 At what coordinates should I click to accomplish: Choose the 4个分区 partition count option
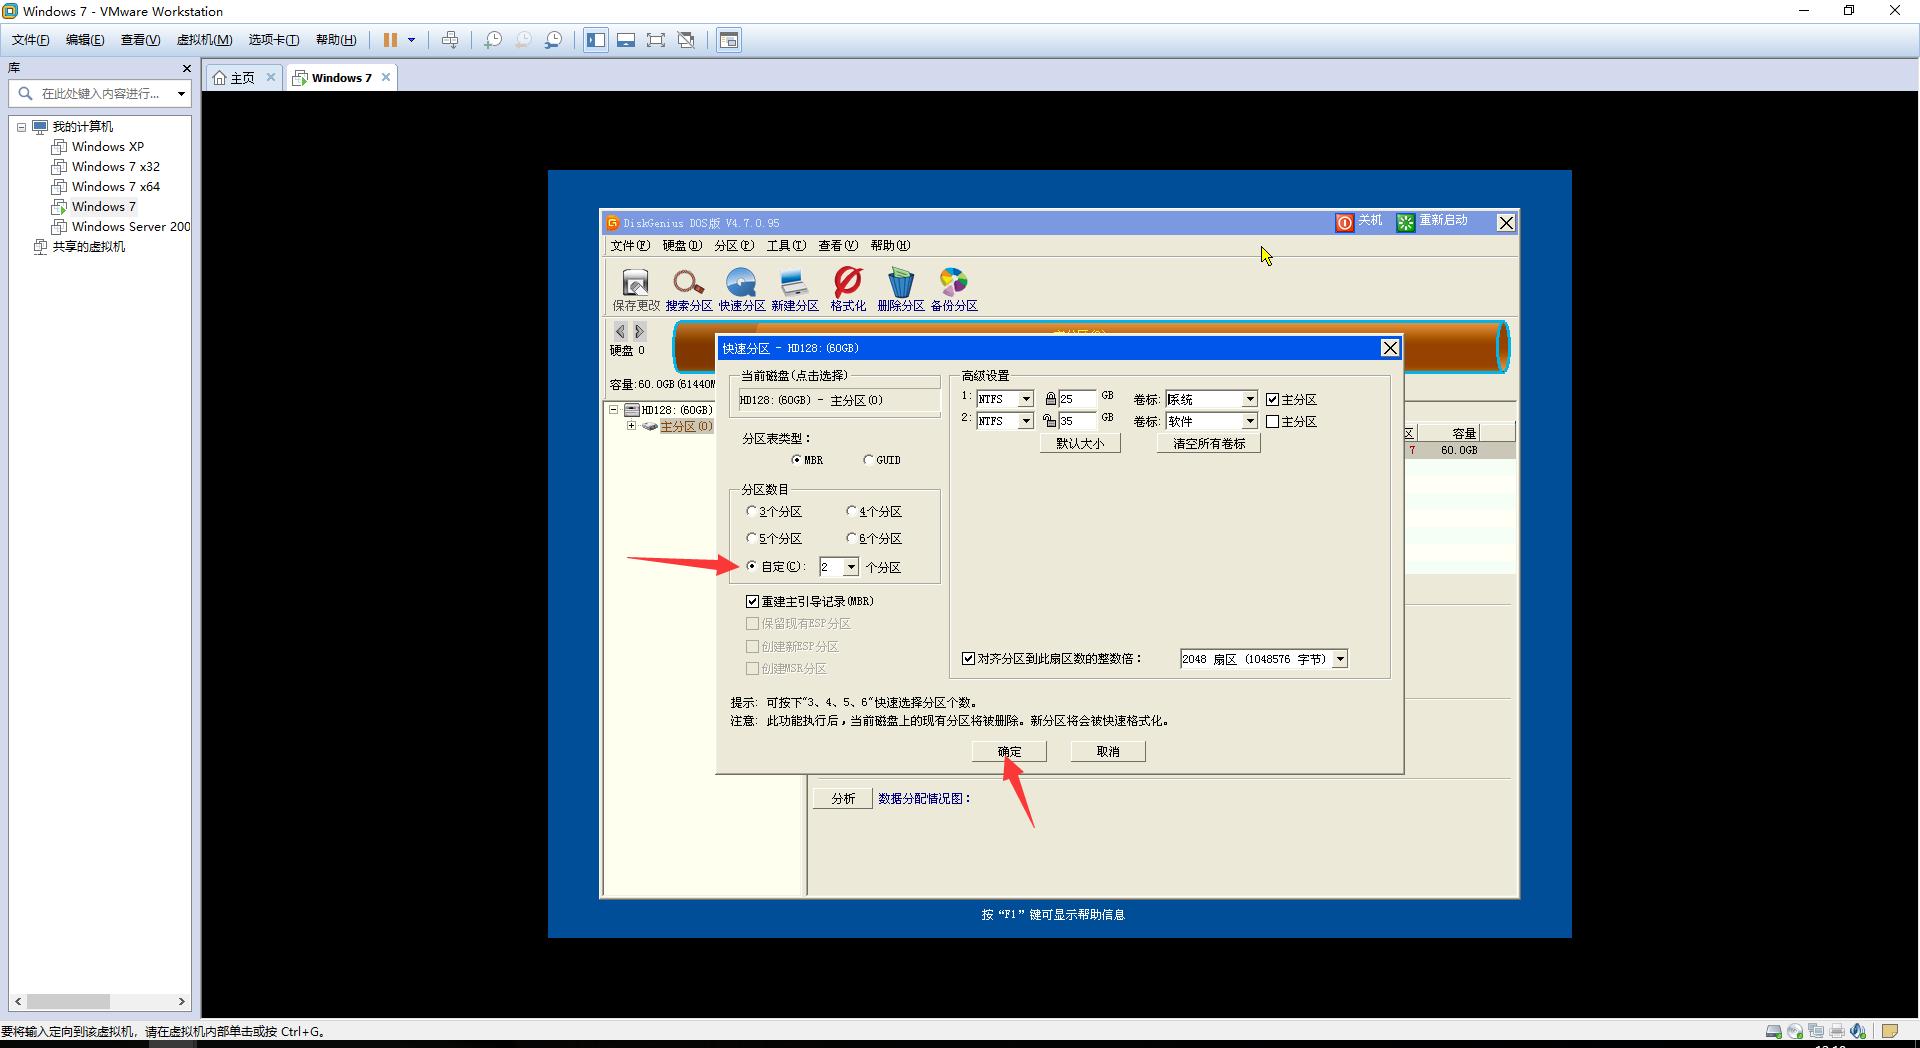pos(853,511)
